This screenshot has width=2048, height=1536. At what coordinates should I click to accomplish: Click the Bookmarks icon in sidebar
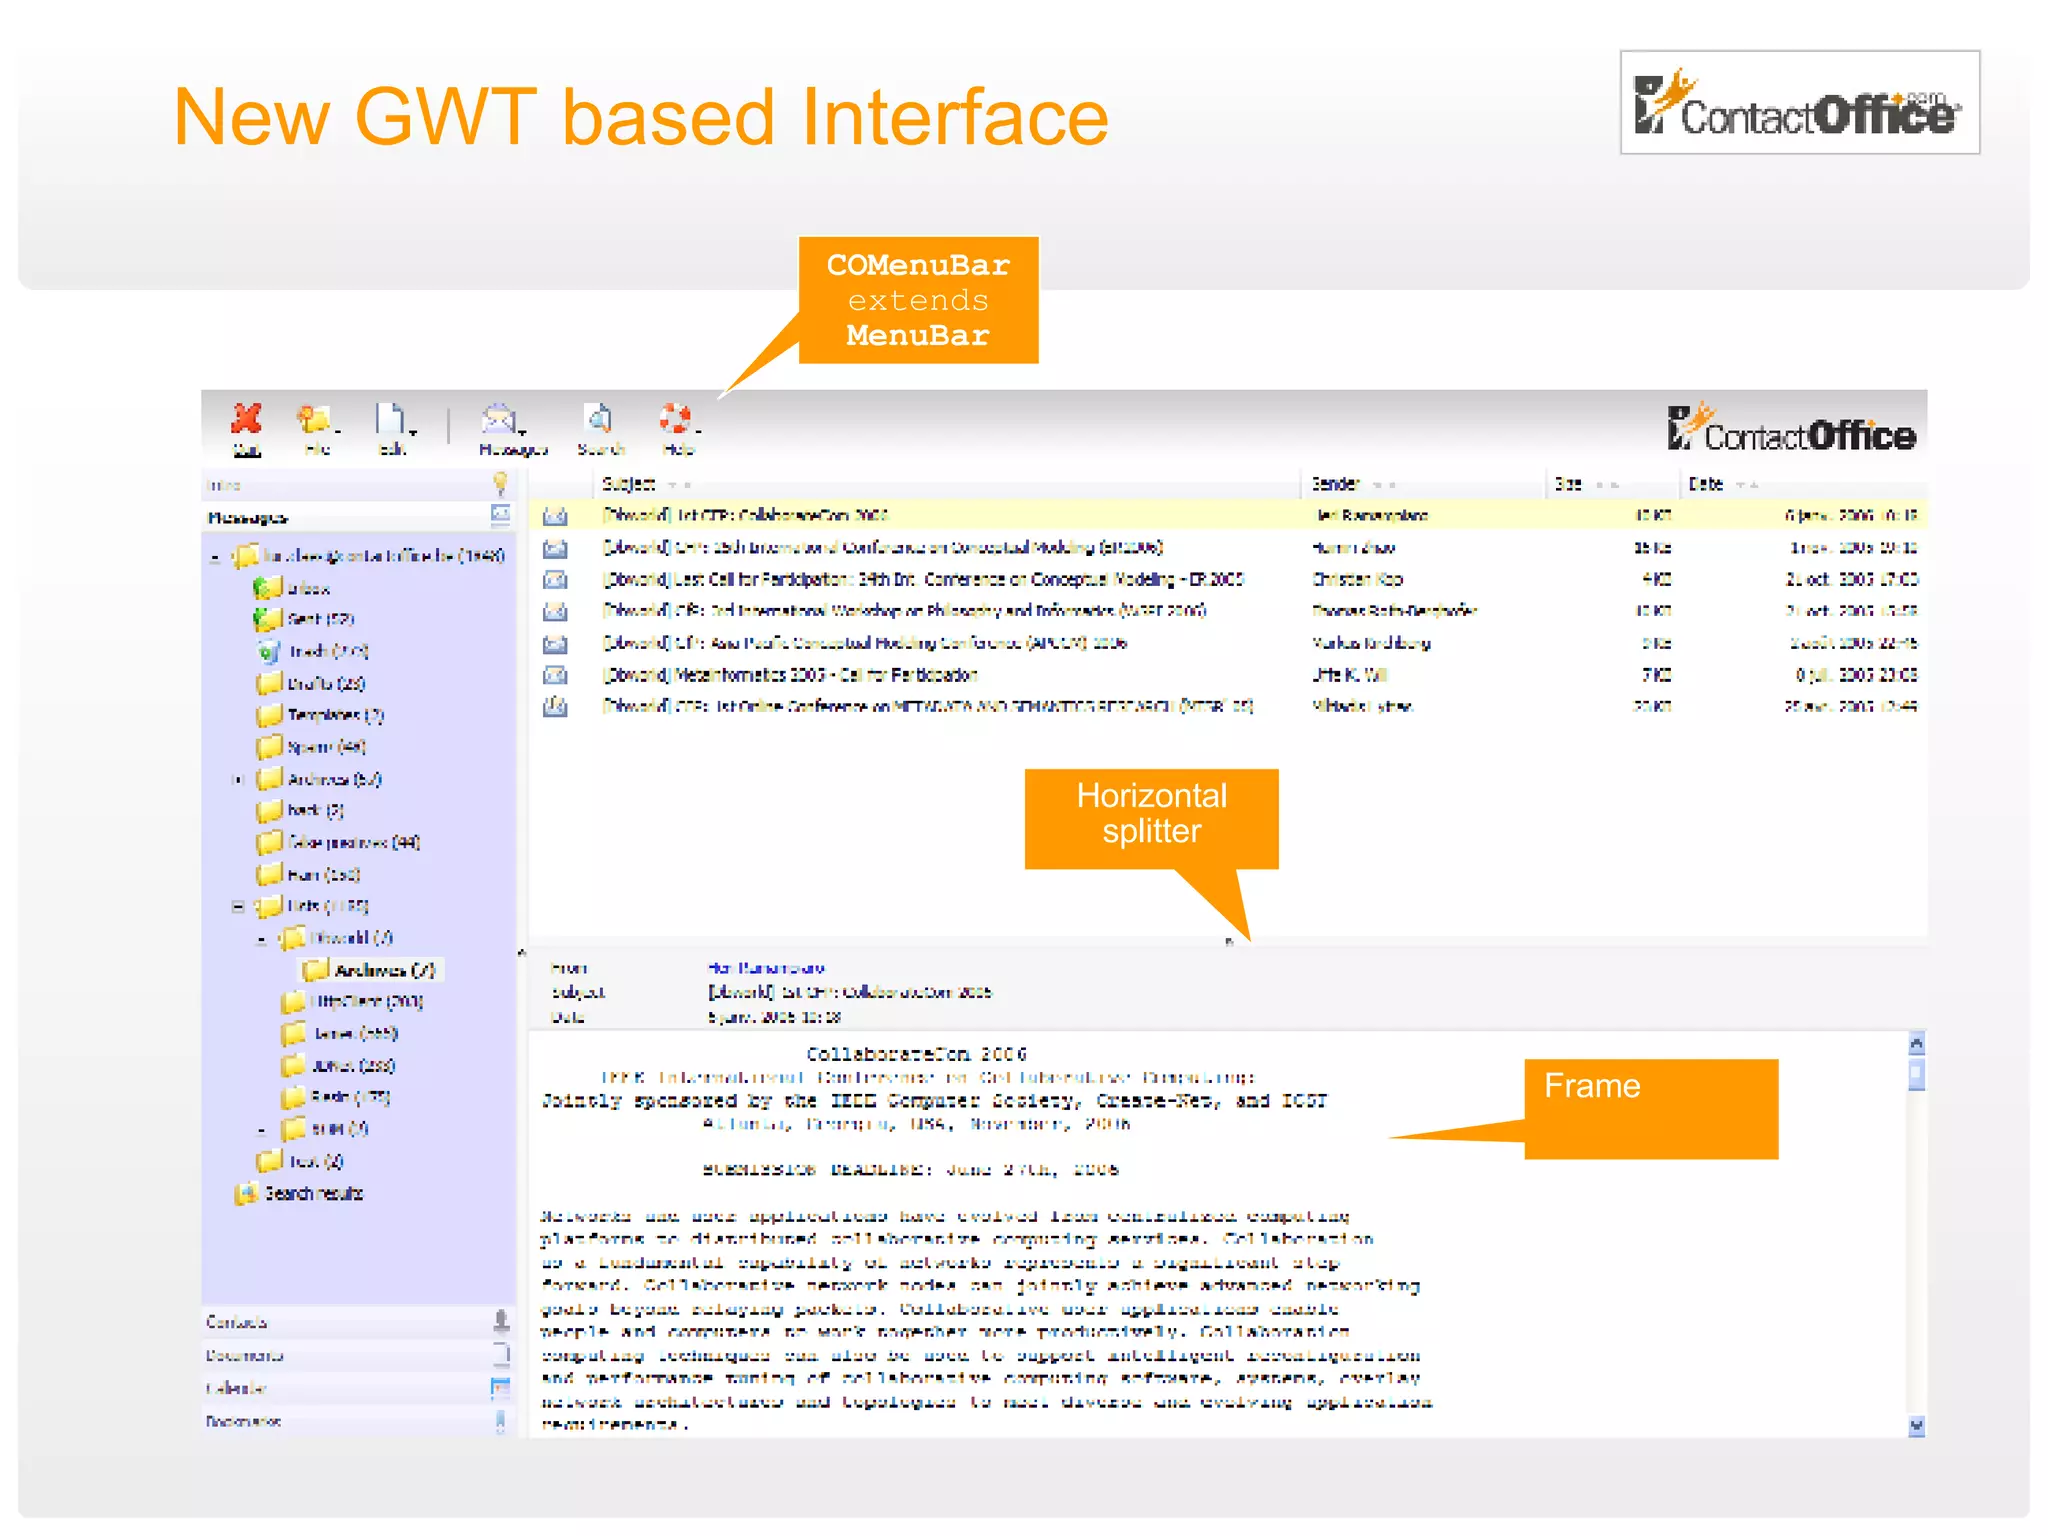point(501,1421)
